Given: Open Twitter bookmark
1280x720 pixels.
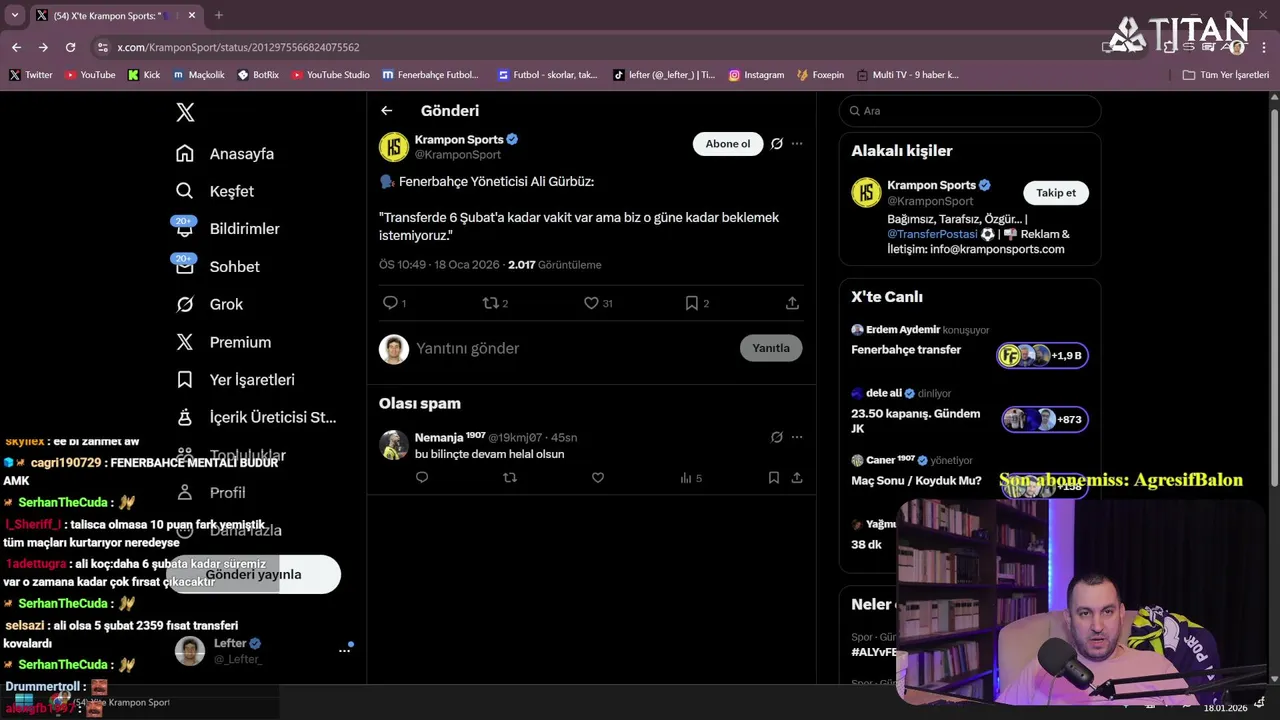Looking at the screenshot, I should coord(31,75).
